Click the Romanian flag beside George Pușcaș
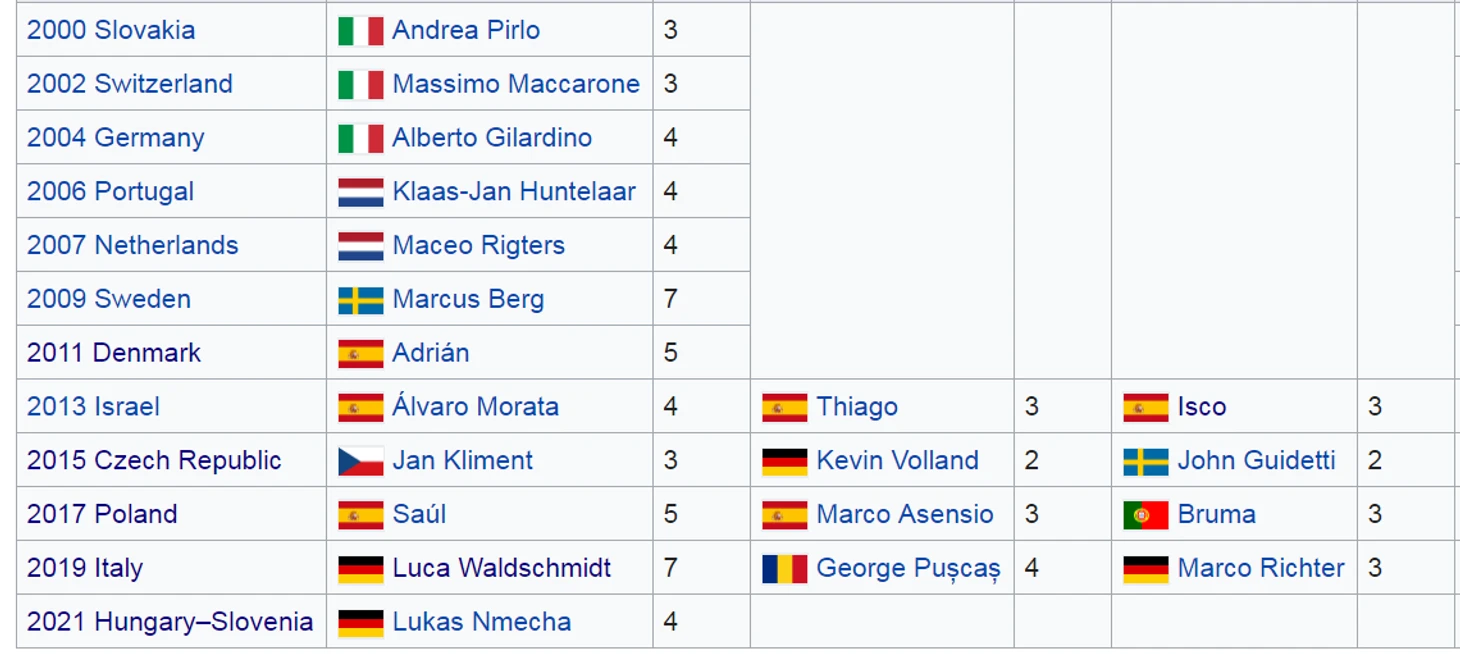This screenshot has height=654, width=1460. coord(784,569)
